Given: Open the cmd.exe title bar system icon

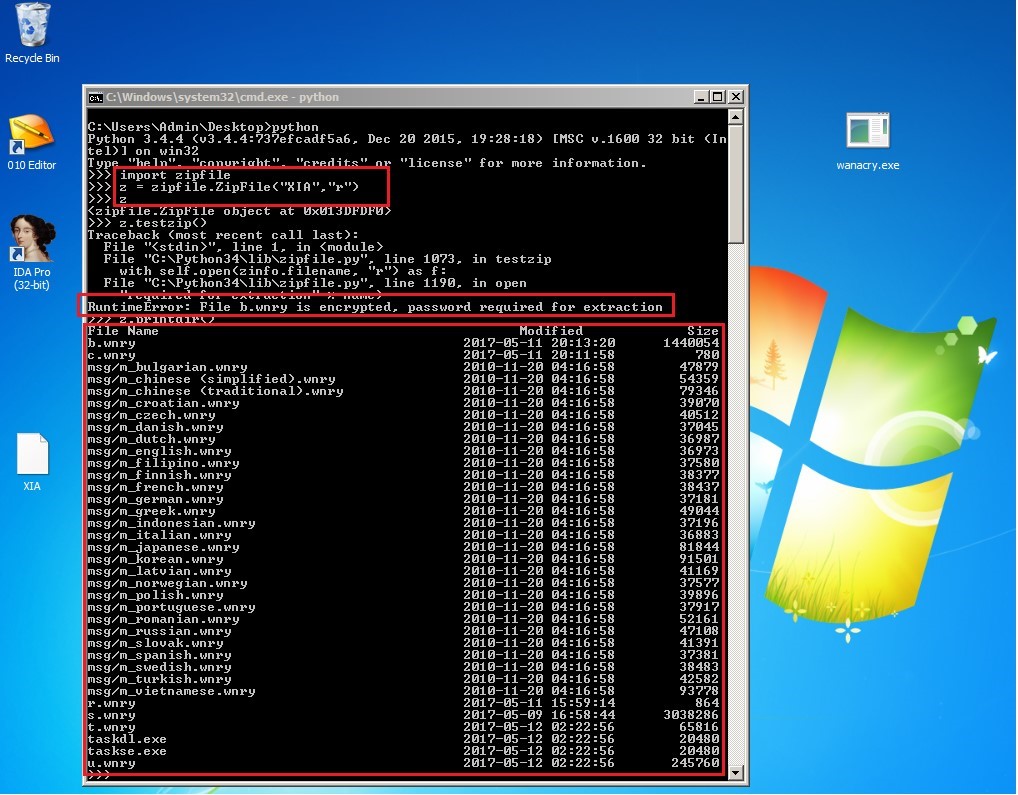Looking at the screenshot, I should click(95, 97).
